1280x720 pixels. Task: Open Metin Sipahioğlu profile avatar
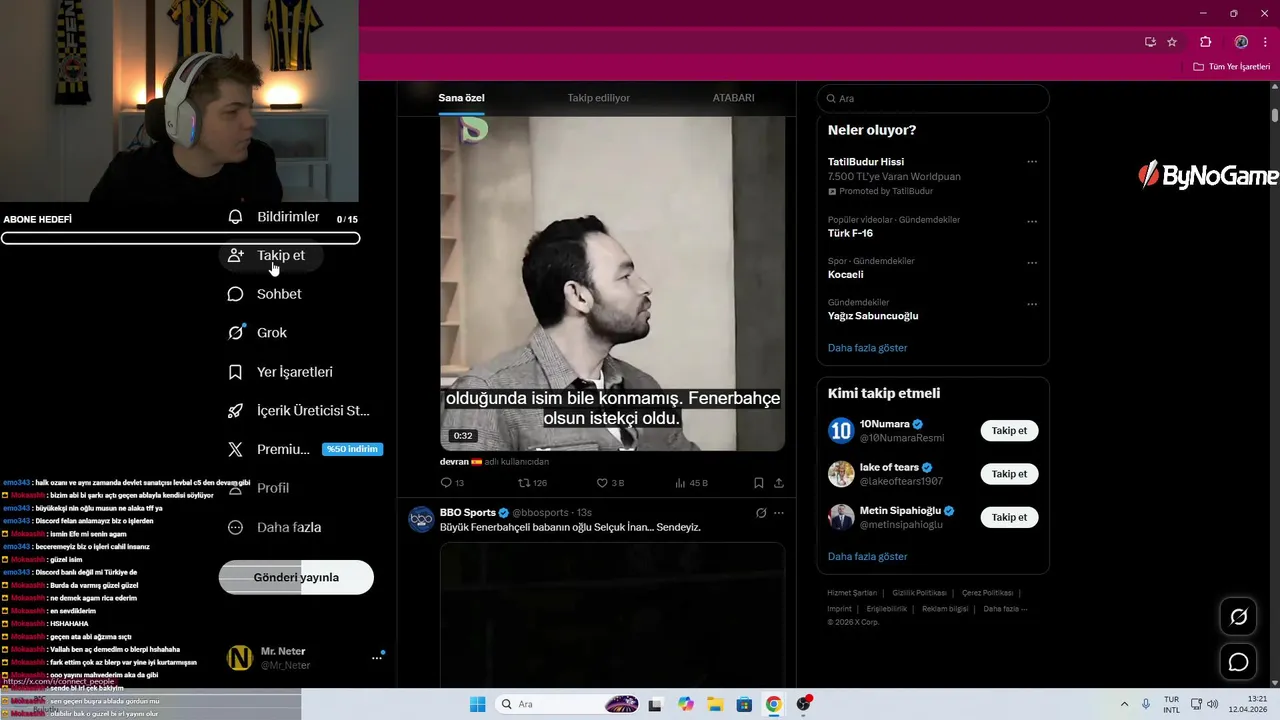[841, 517]
